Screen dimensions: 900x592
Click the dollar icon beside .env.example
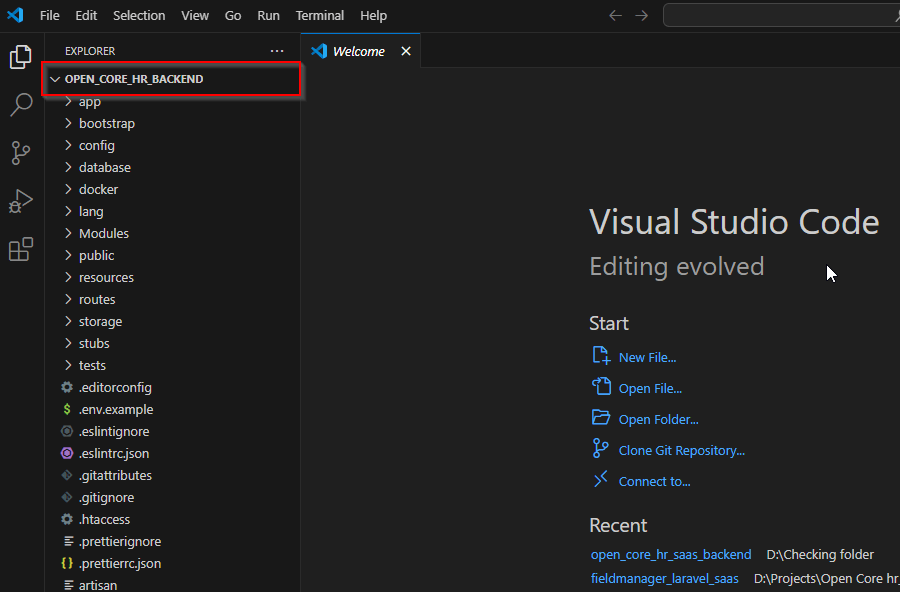[67, 409]
